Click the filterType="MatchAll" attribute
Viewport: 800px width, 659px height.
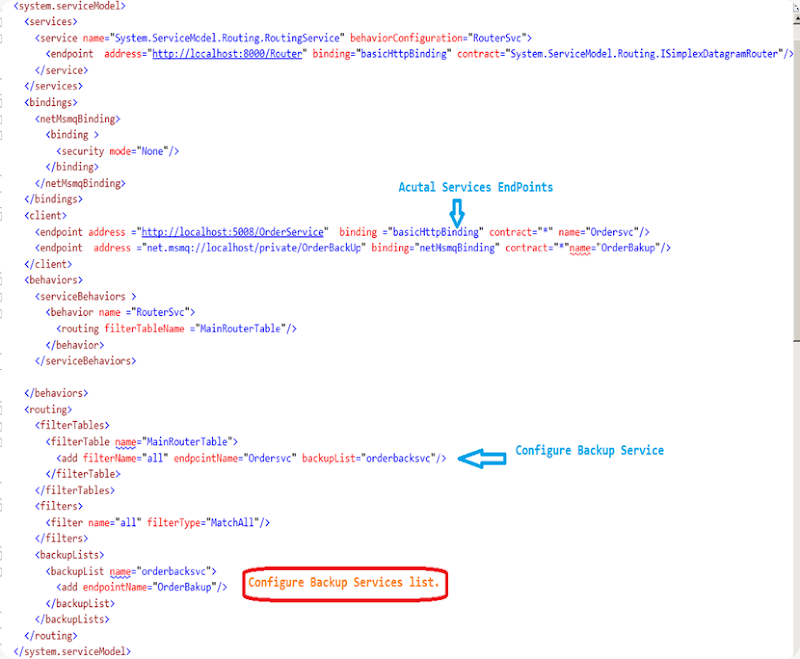[x=203, y=522]
